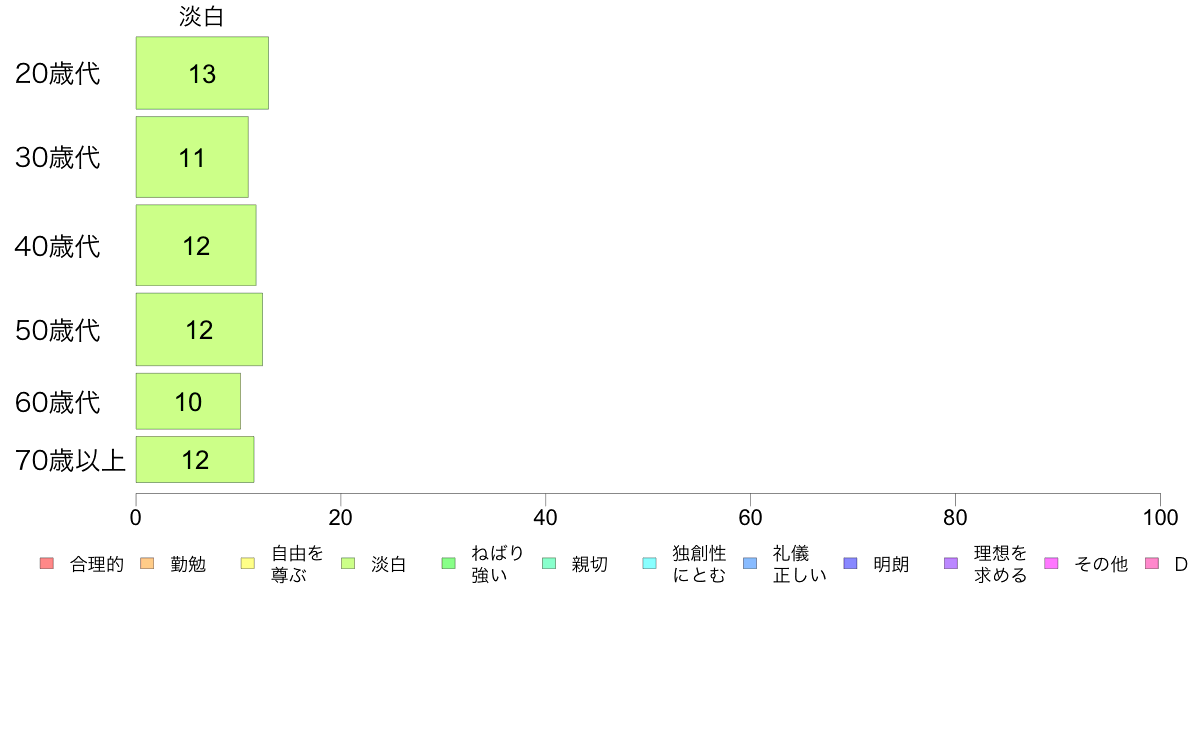Toggle the 礼儀正しい blue legend swatch
Image resolution: width=1188 pixels, height=736 pixels.
click(750, 563)
